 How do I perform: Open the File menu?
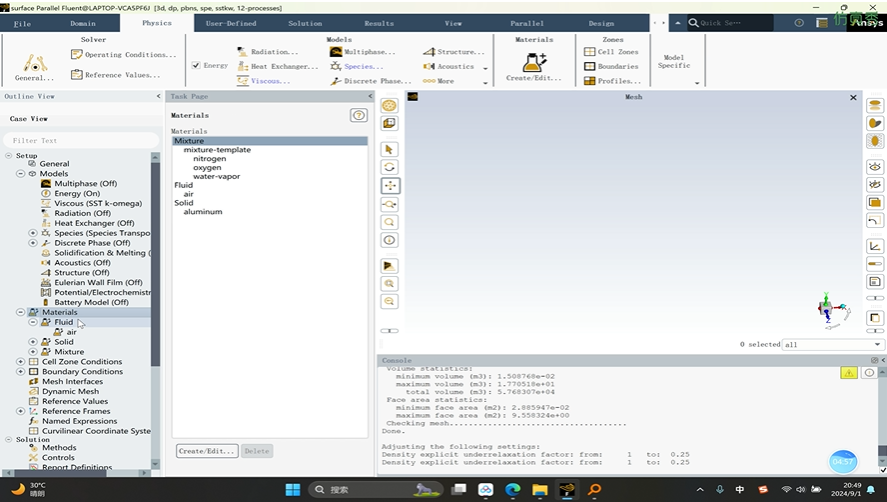click(x=22, y=23)
